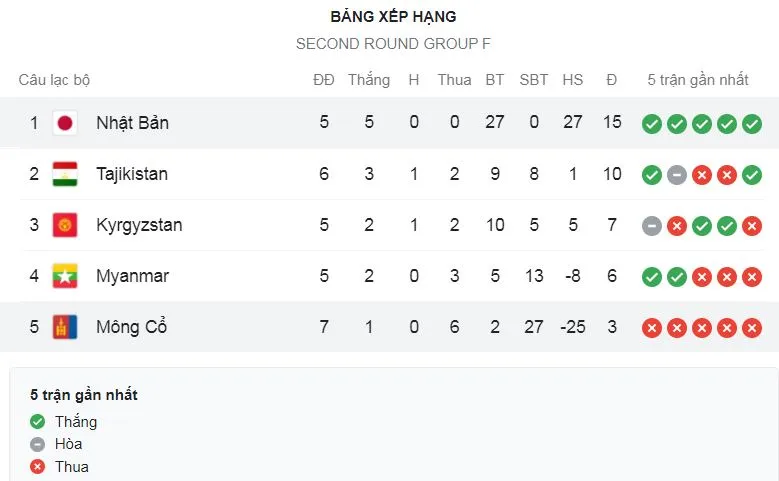Select the Kyrgyzstan team name

(x=139, y=225)
